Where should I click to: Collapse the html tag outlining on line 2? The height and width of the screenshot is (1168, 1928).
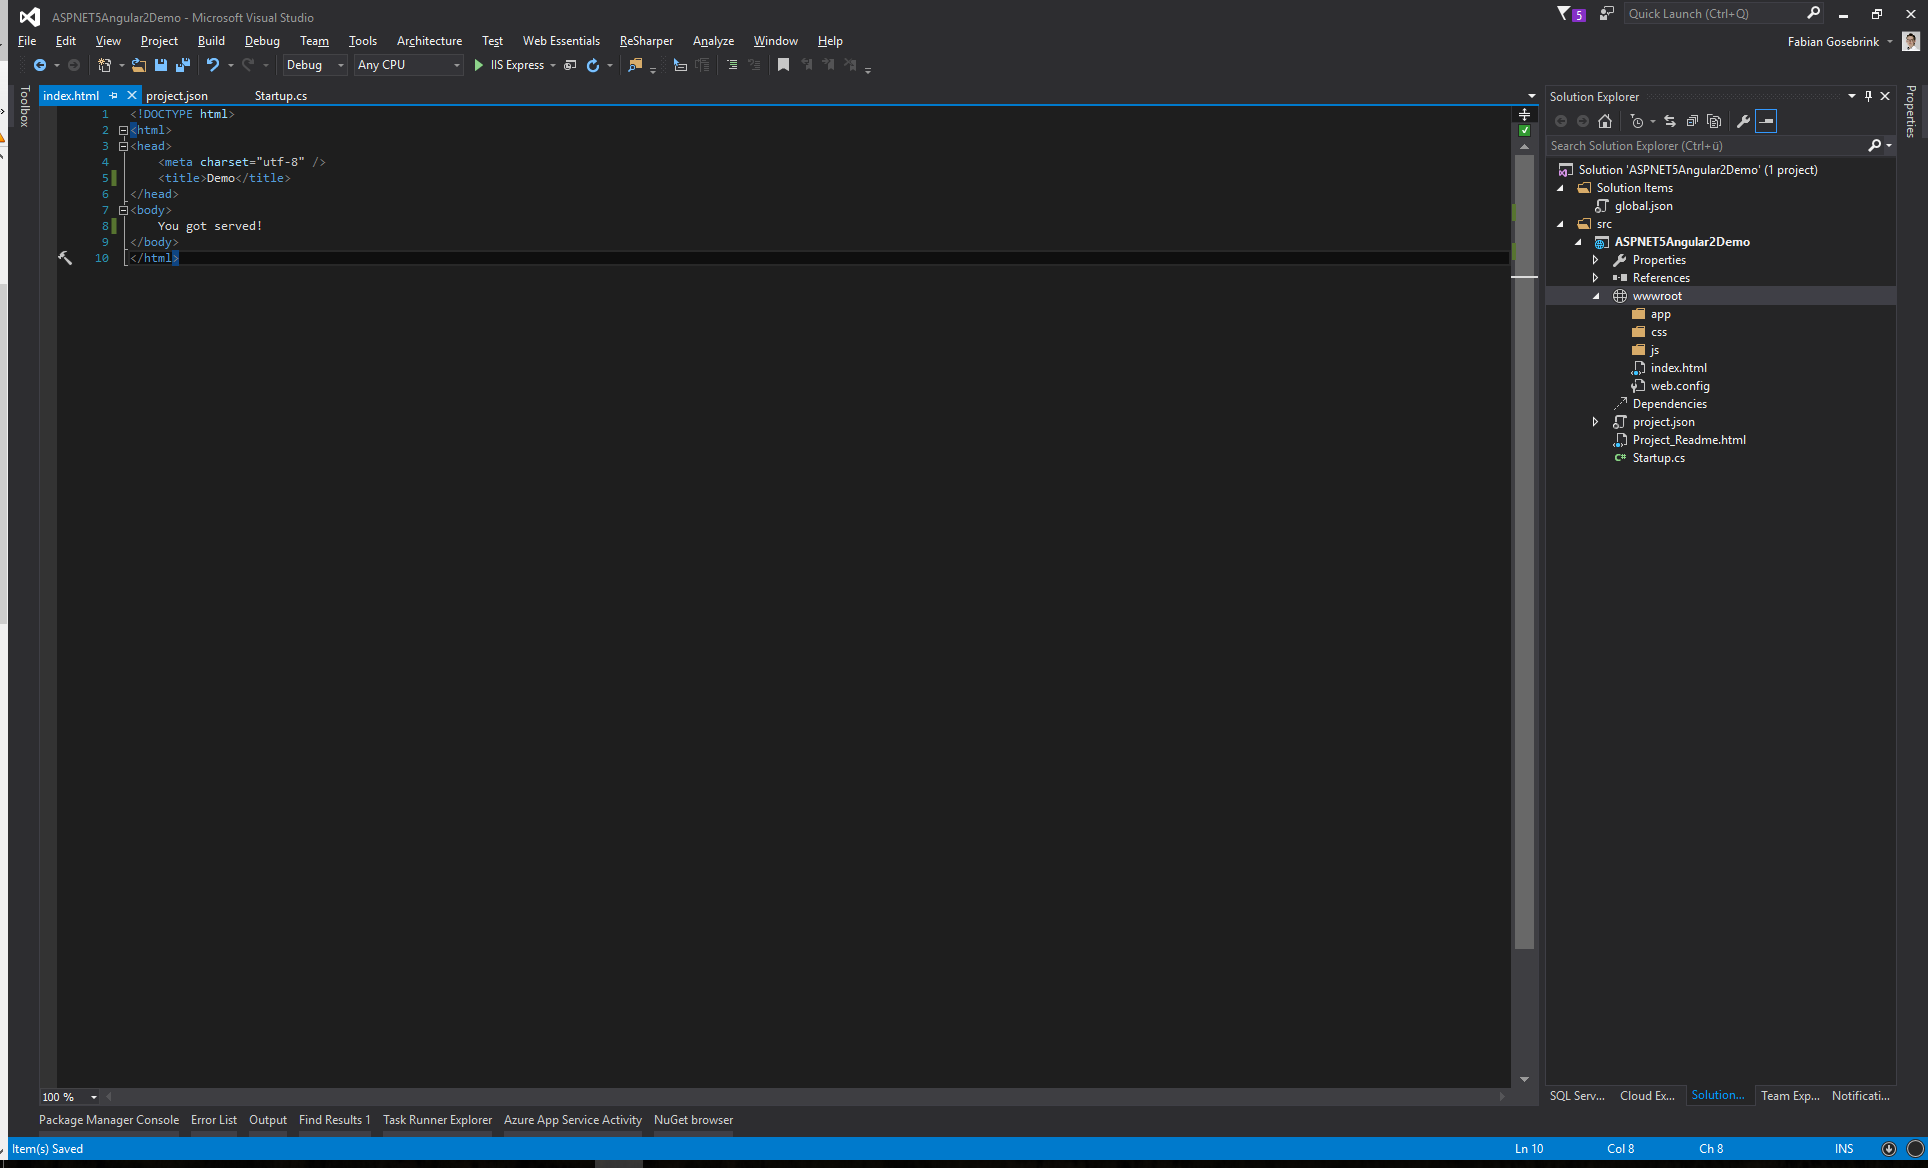[123, 130]
